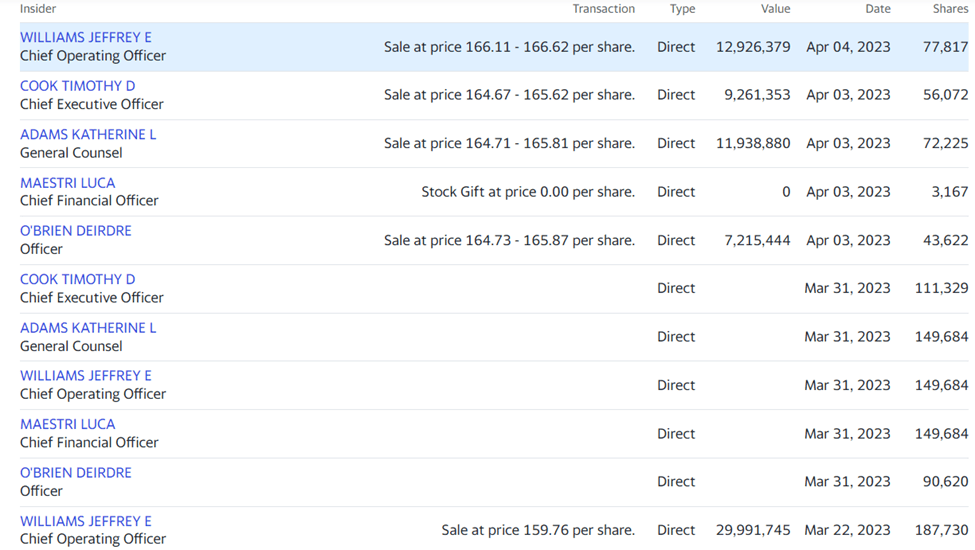The image size is (975, 550).
Task: Open Williams Jeffrey E link dated Apr 04, 2023
Action: (86, 38)
